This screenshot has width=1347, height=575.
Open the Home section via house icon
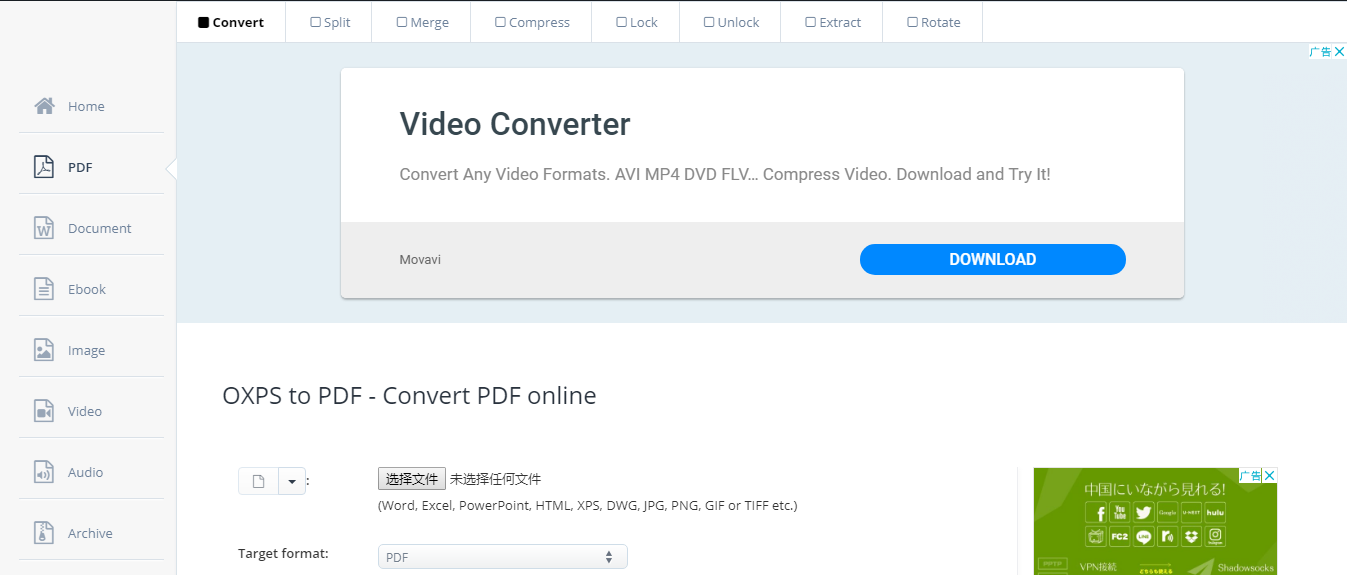tap(44, 106)
